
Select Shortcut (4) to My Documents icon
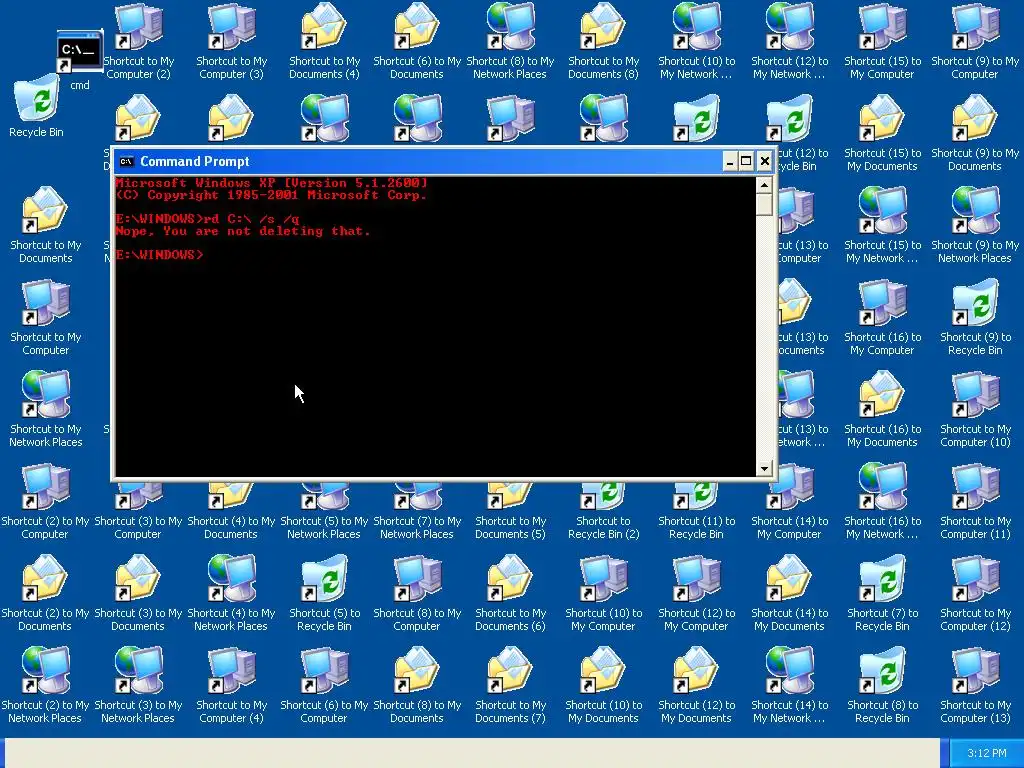(x=231, y=498)
